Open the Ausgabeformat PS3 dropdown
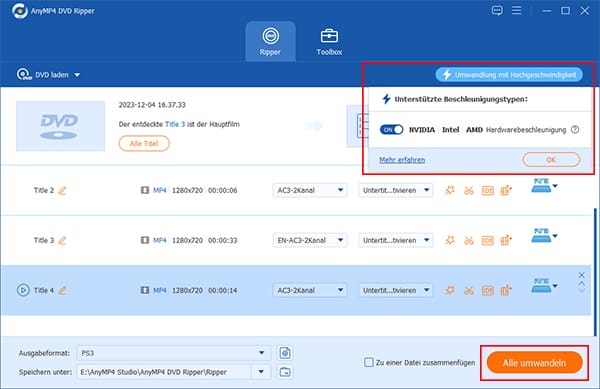 click(x=173, y=353)
